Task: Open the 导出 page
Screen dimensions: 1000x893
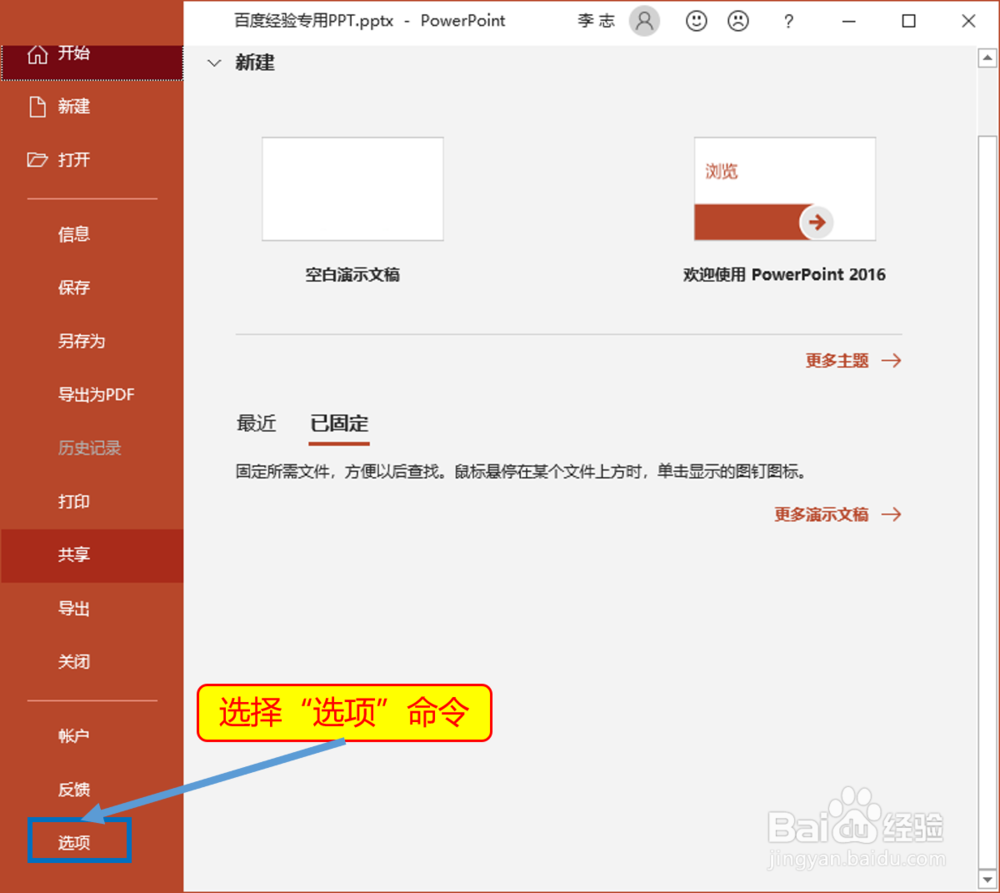Action: 92,609
